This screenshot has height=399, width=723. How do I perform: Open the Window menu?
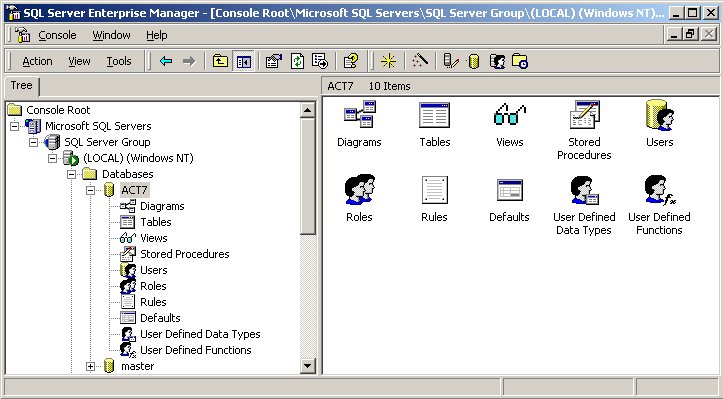pos(111,35)
